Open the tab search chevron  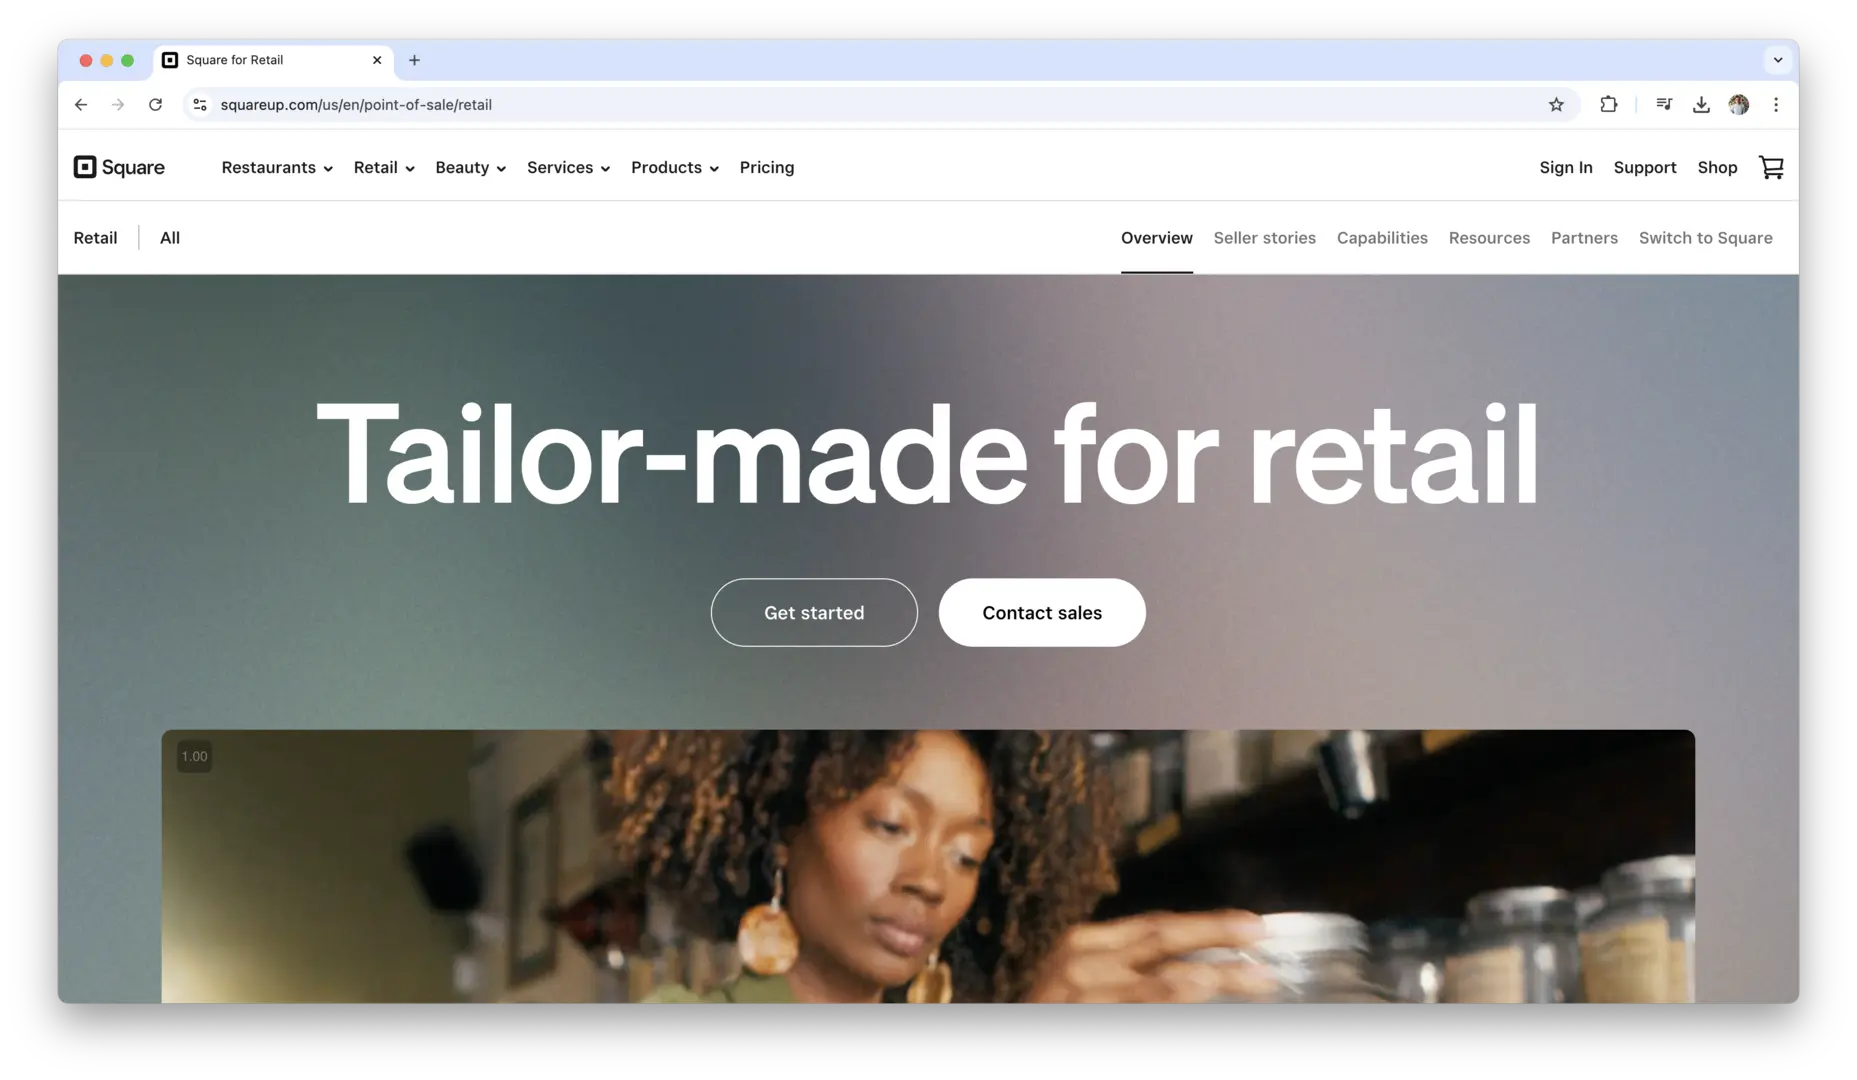pyautogui.click(x=1778, y=60)
